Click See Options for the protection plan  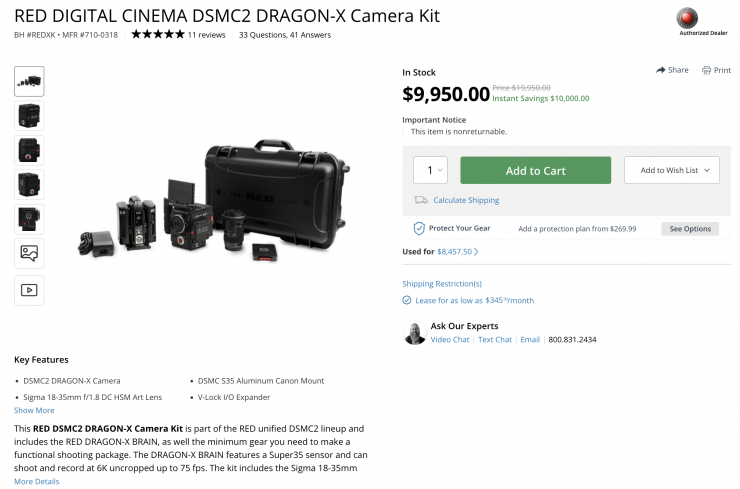coord(690,229)
